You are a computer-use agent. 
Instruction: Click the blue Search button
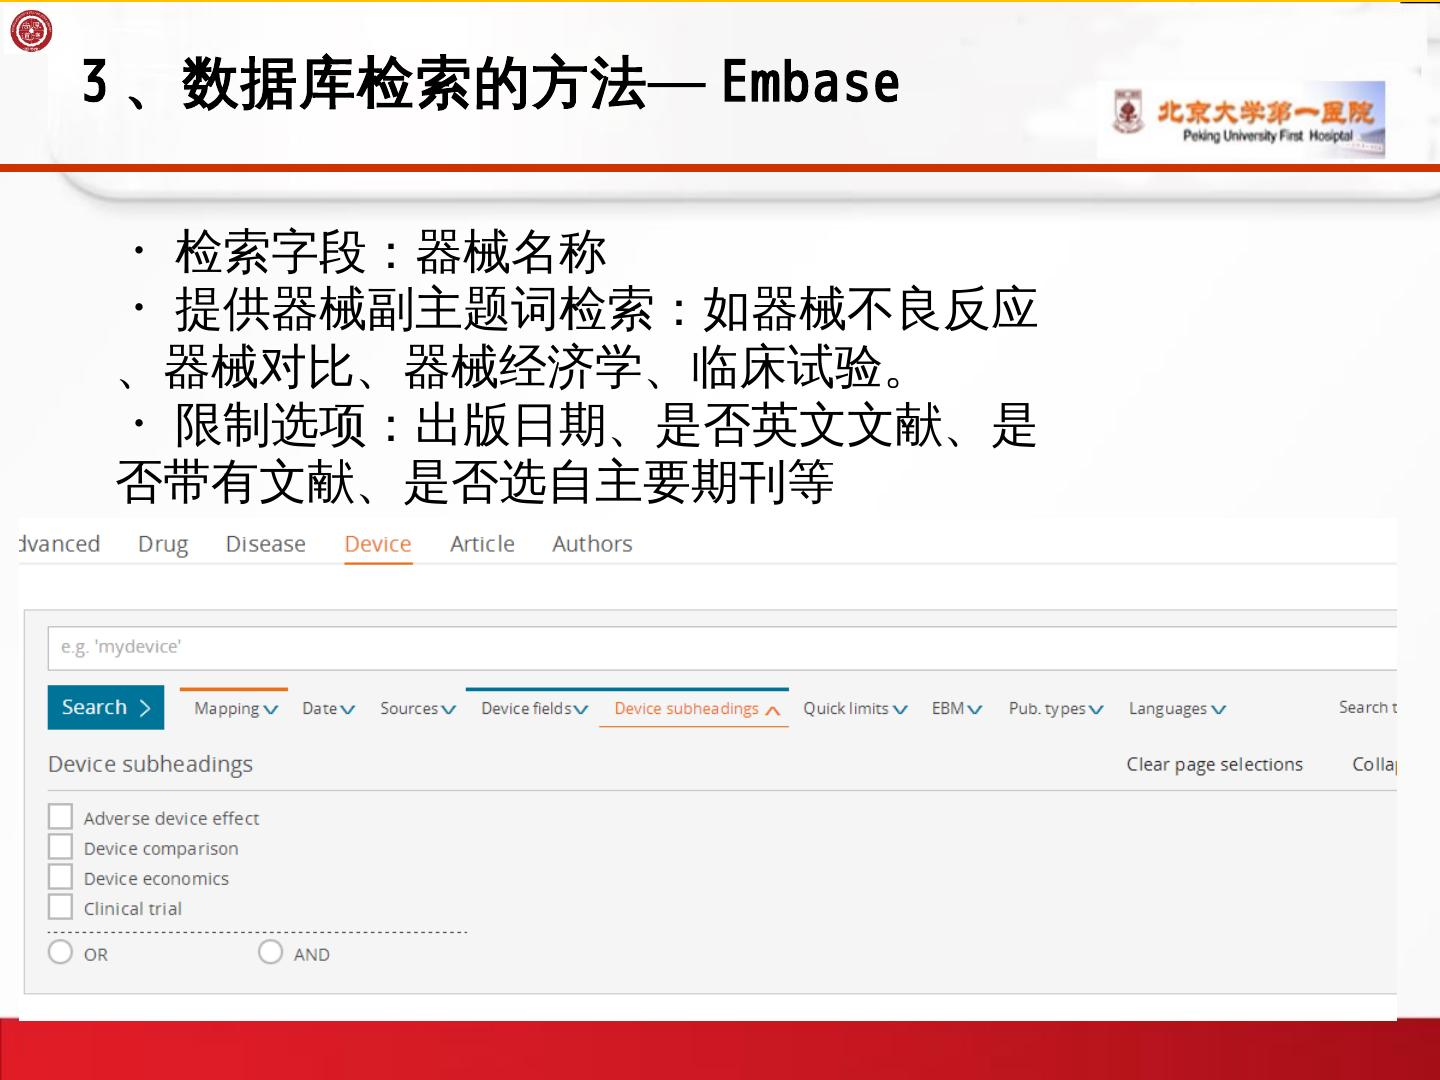[x=105, y=708]
